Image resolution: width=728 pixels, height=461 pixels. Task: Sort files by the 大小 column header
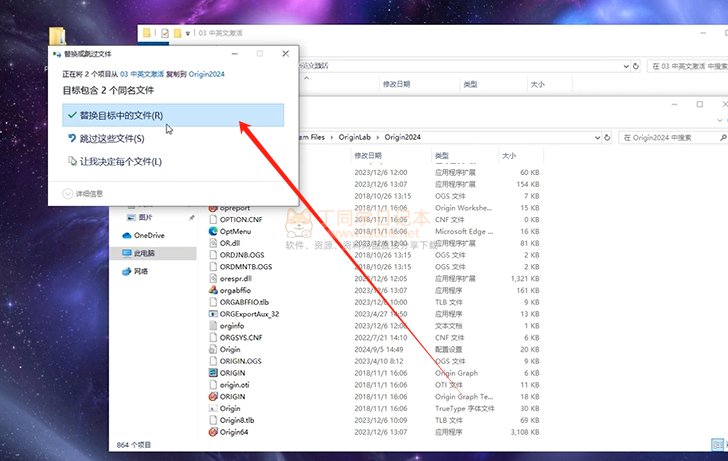click(509, 156)
